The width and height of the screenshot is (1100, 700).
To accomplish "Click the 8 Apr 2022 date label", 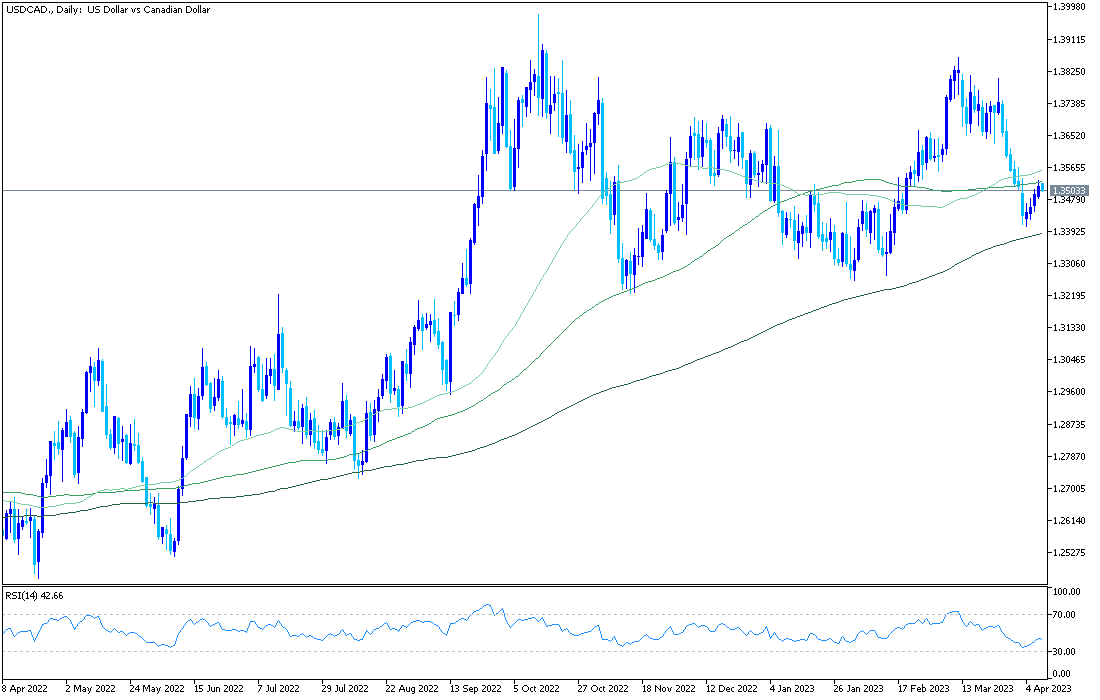I will pyautogui.click(x=25, y=689).
